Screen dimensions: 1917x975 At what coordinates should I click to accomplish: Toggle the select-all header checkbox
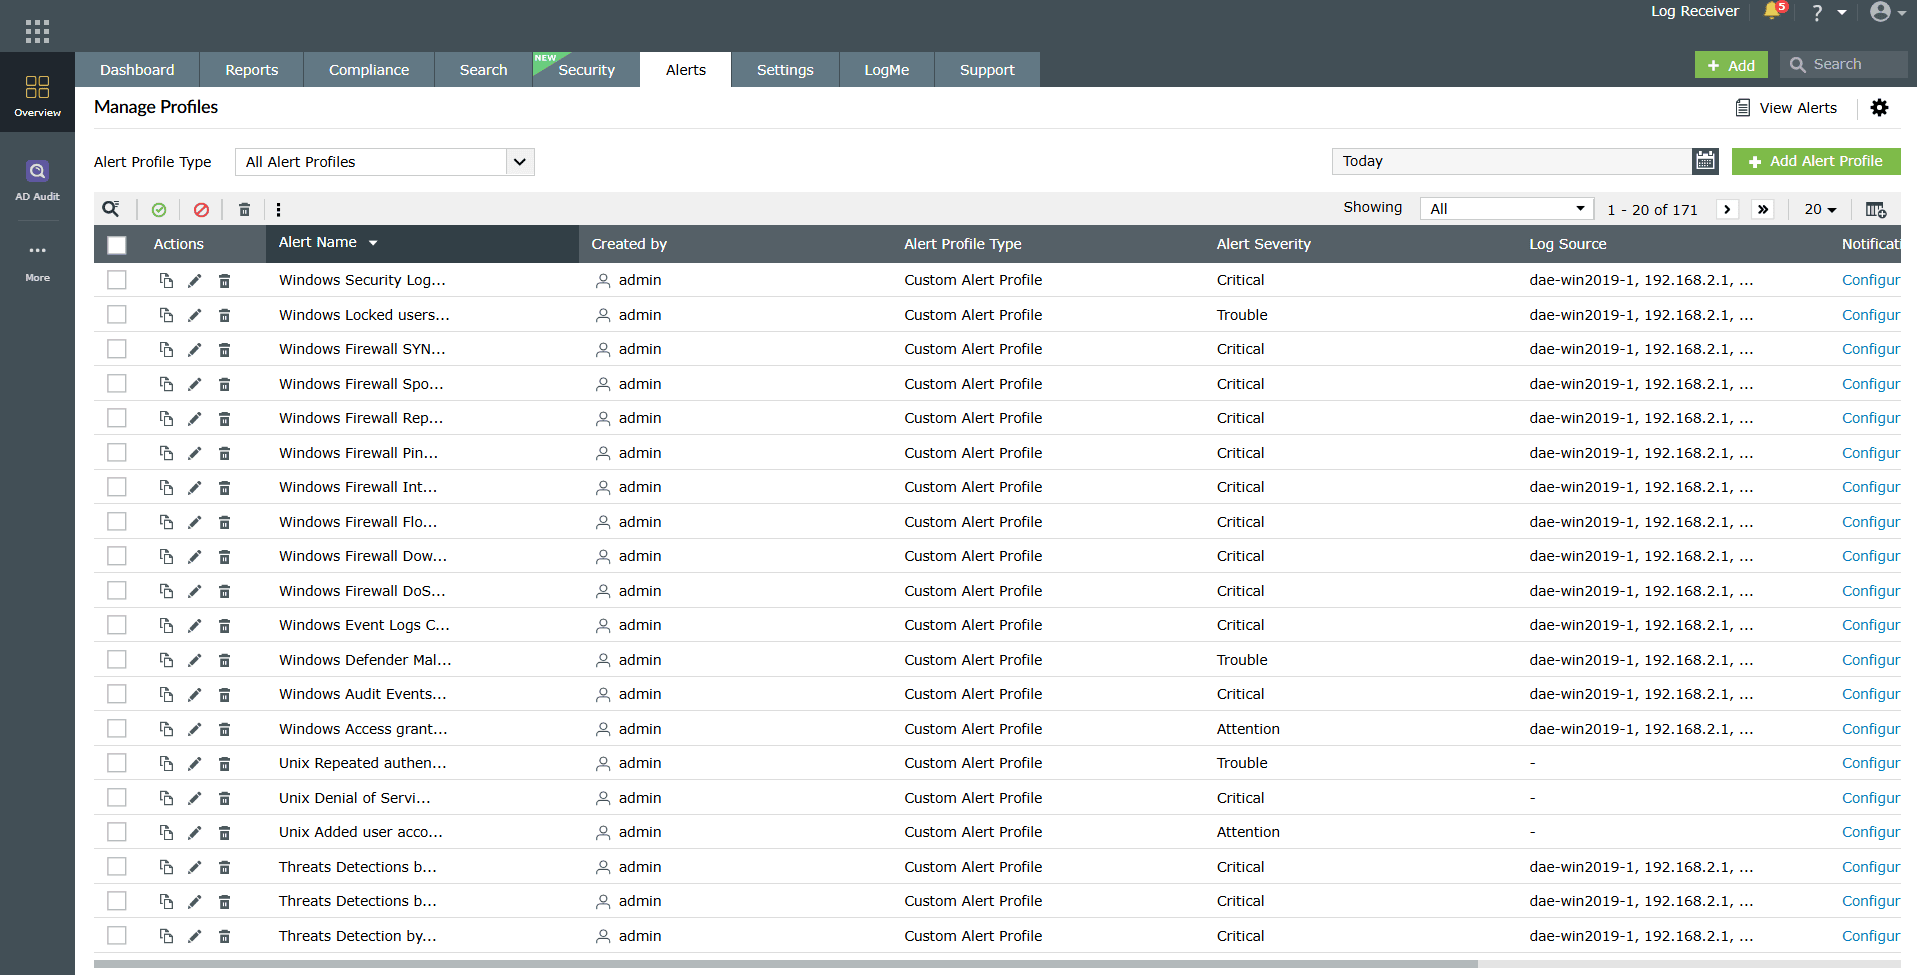(117, 245)
